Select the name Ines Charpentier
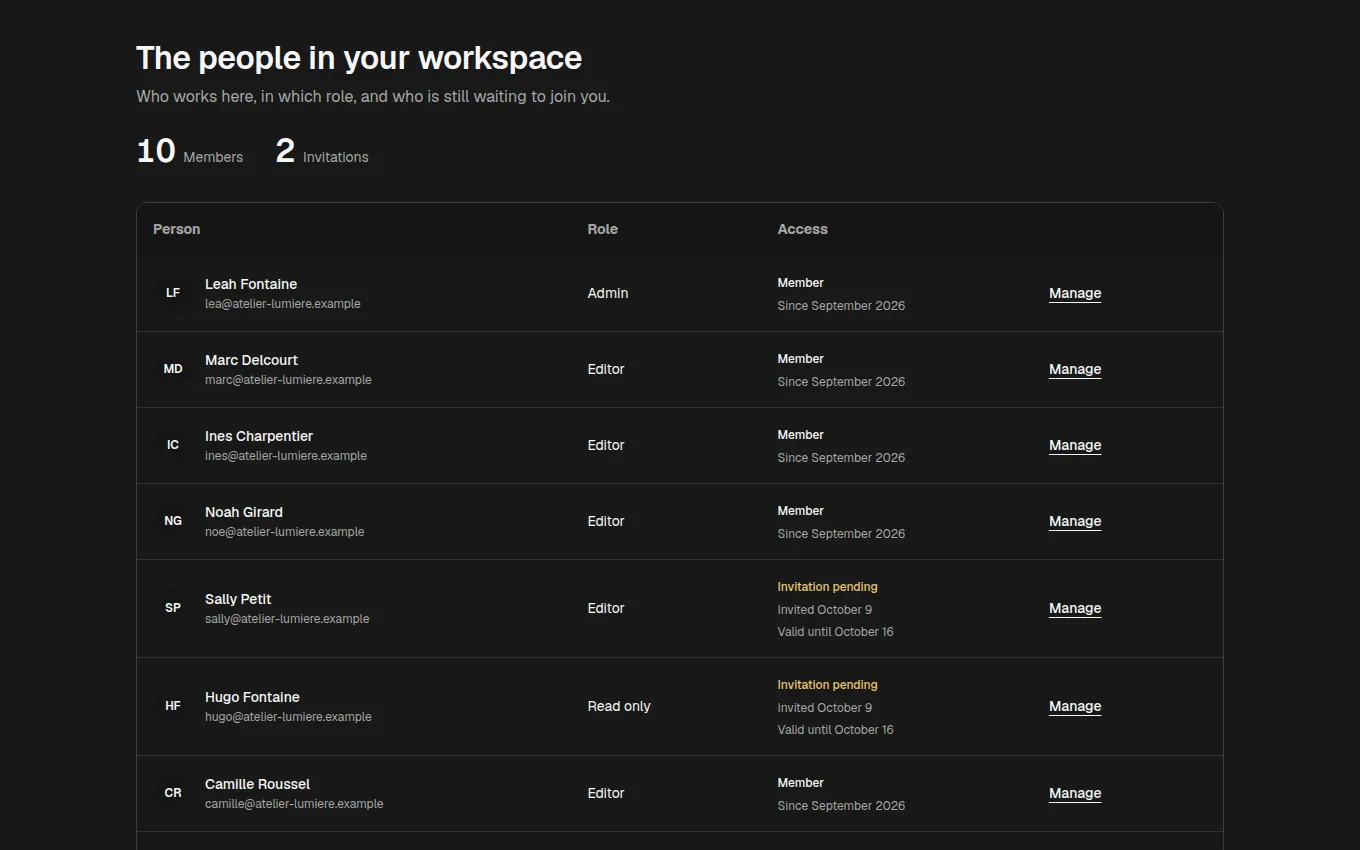 [x=259, y=436]
